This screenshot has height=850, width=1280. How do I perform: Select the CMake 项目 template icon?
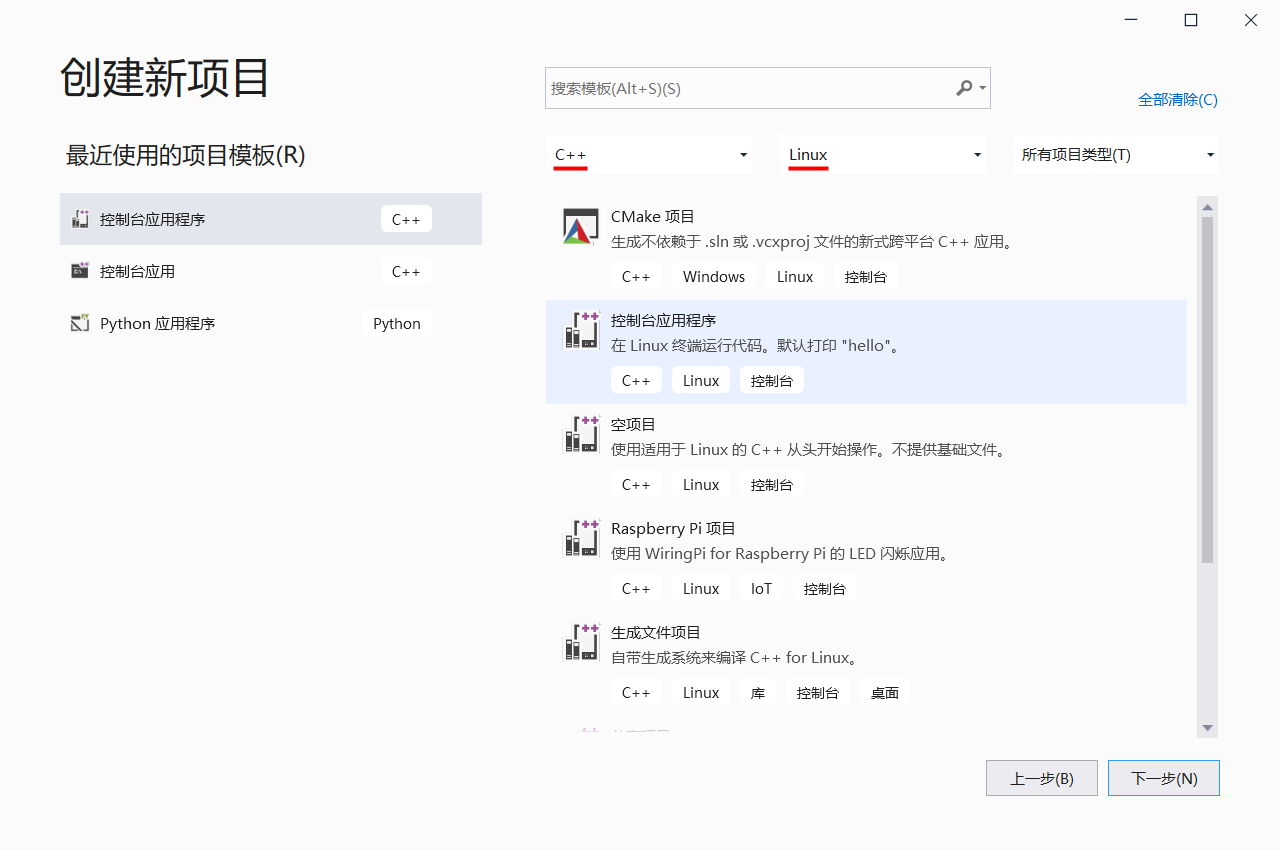pos(580,226)
